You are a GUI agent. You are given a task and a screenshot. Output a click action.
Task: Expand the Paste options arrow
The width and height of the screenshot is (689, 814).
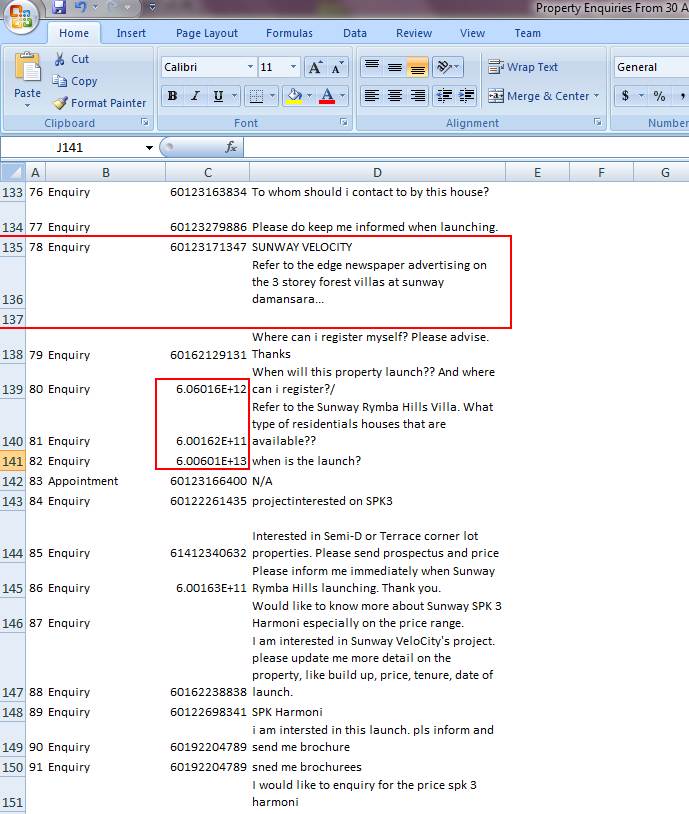(x=28, y=105)
